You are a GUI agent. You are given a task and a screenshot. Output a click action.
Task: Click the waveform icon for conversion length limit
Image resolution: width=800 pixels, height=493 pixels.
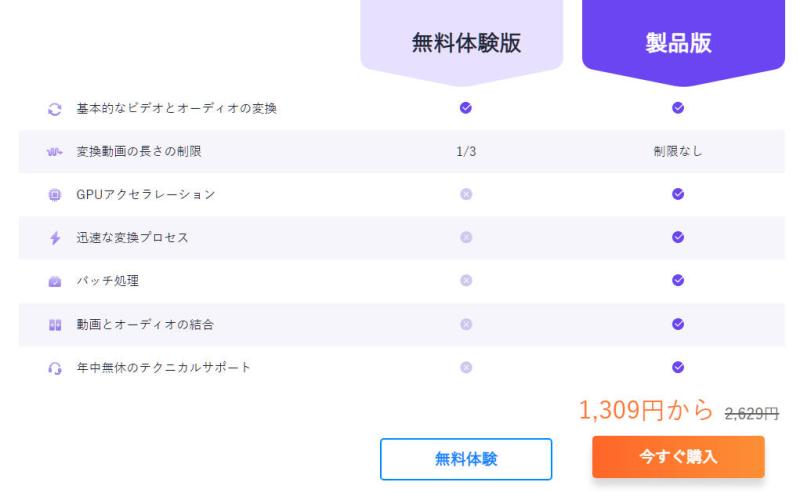[55, 152]
